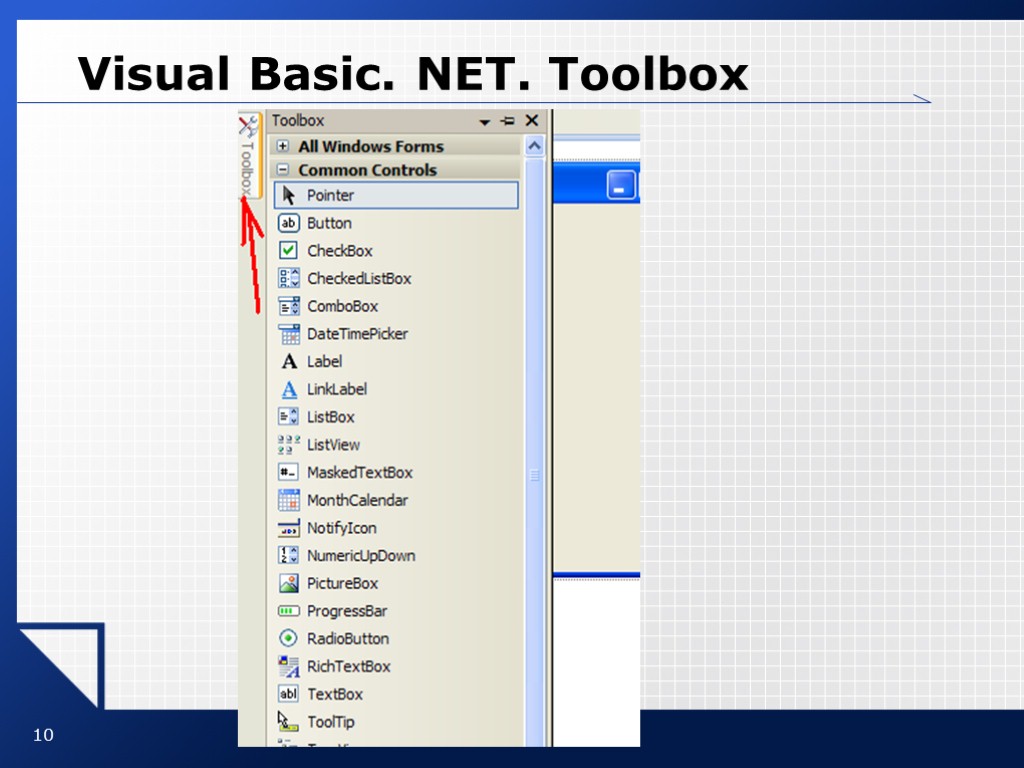This screenshot has width=1024, height=768.
Task: Select the 'Pointer' text row
Action: [396, 195]
